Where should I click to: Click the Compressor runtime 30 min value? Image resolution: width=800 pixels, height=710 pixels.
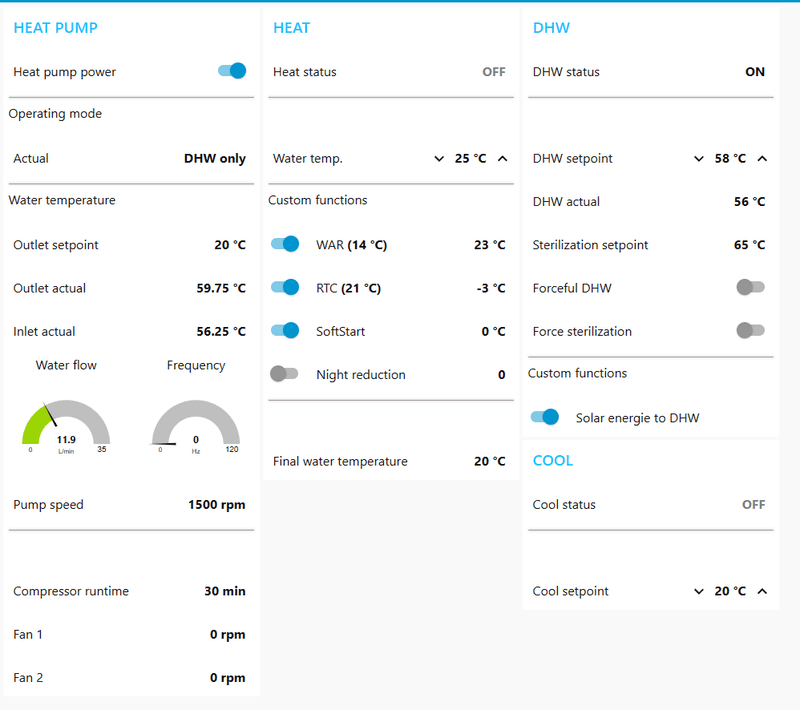coord(225,591)
